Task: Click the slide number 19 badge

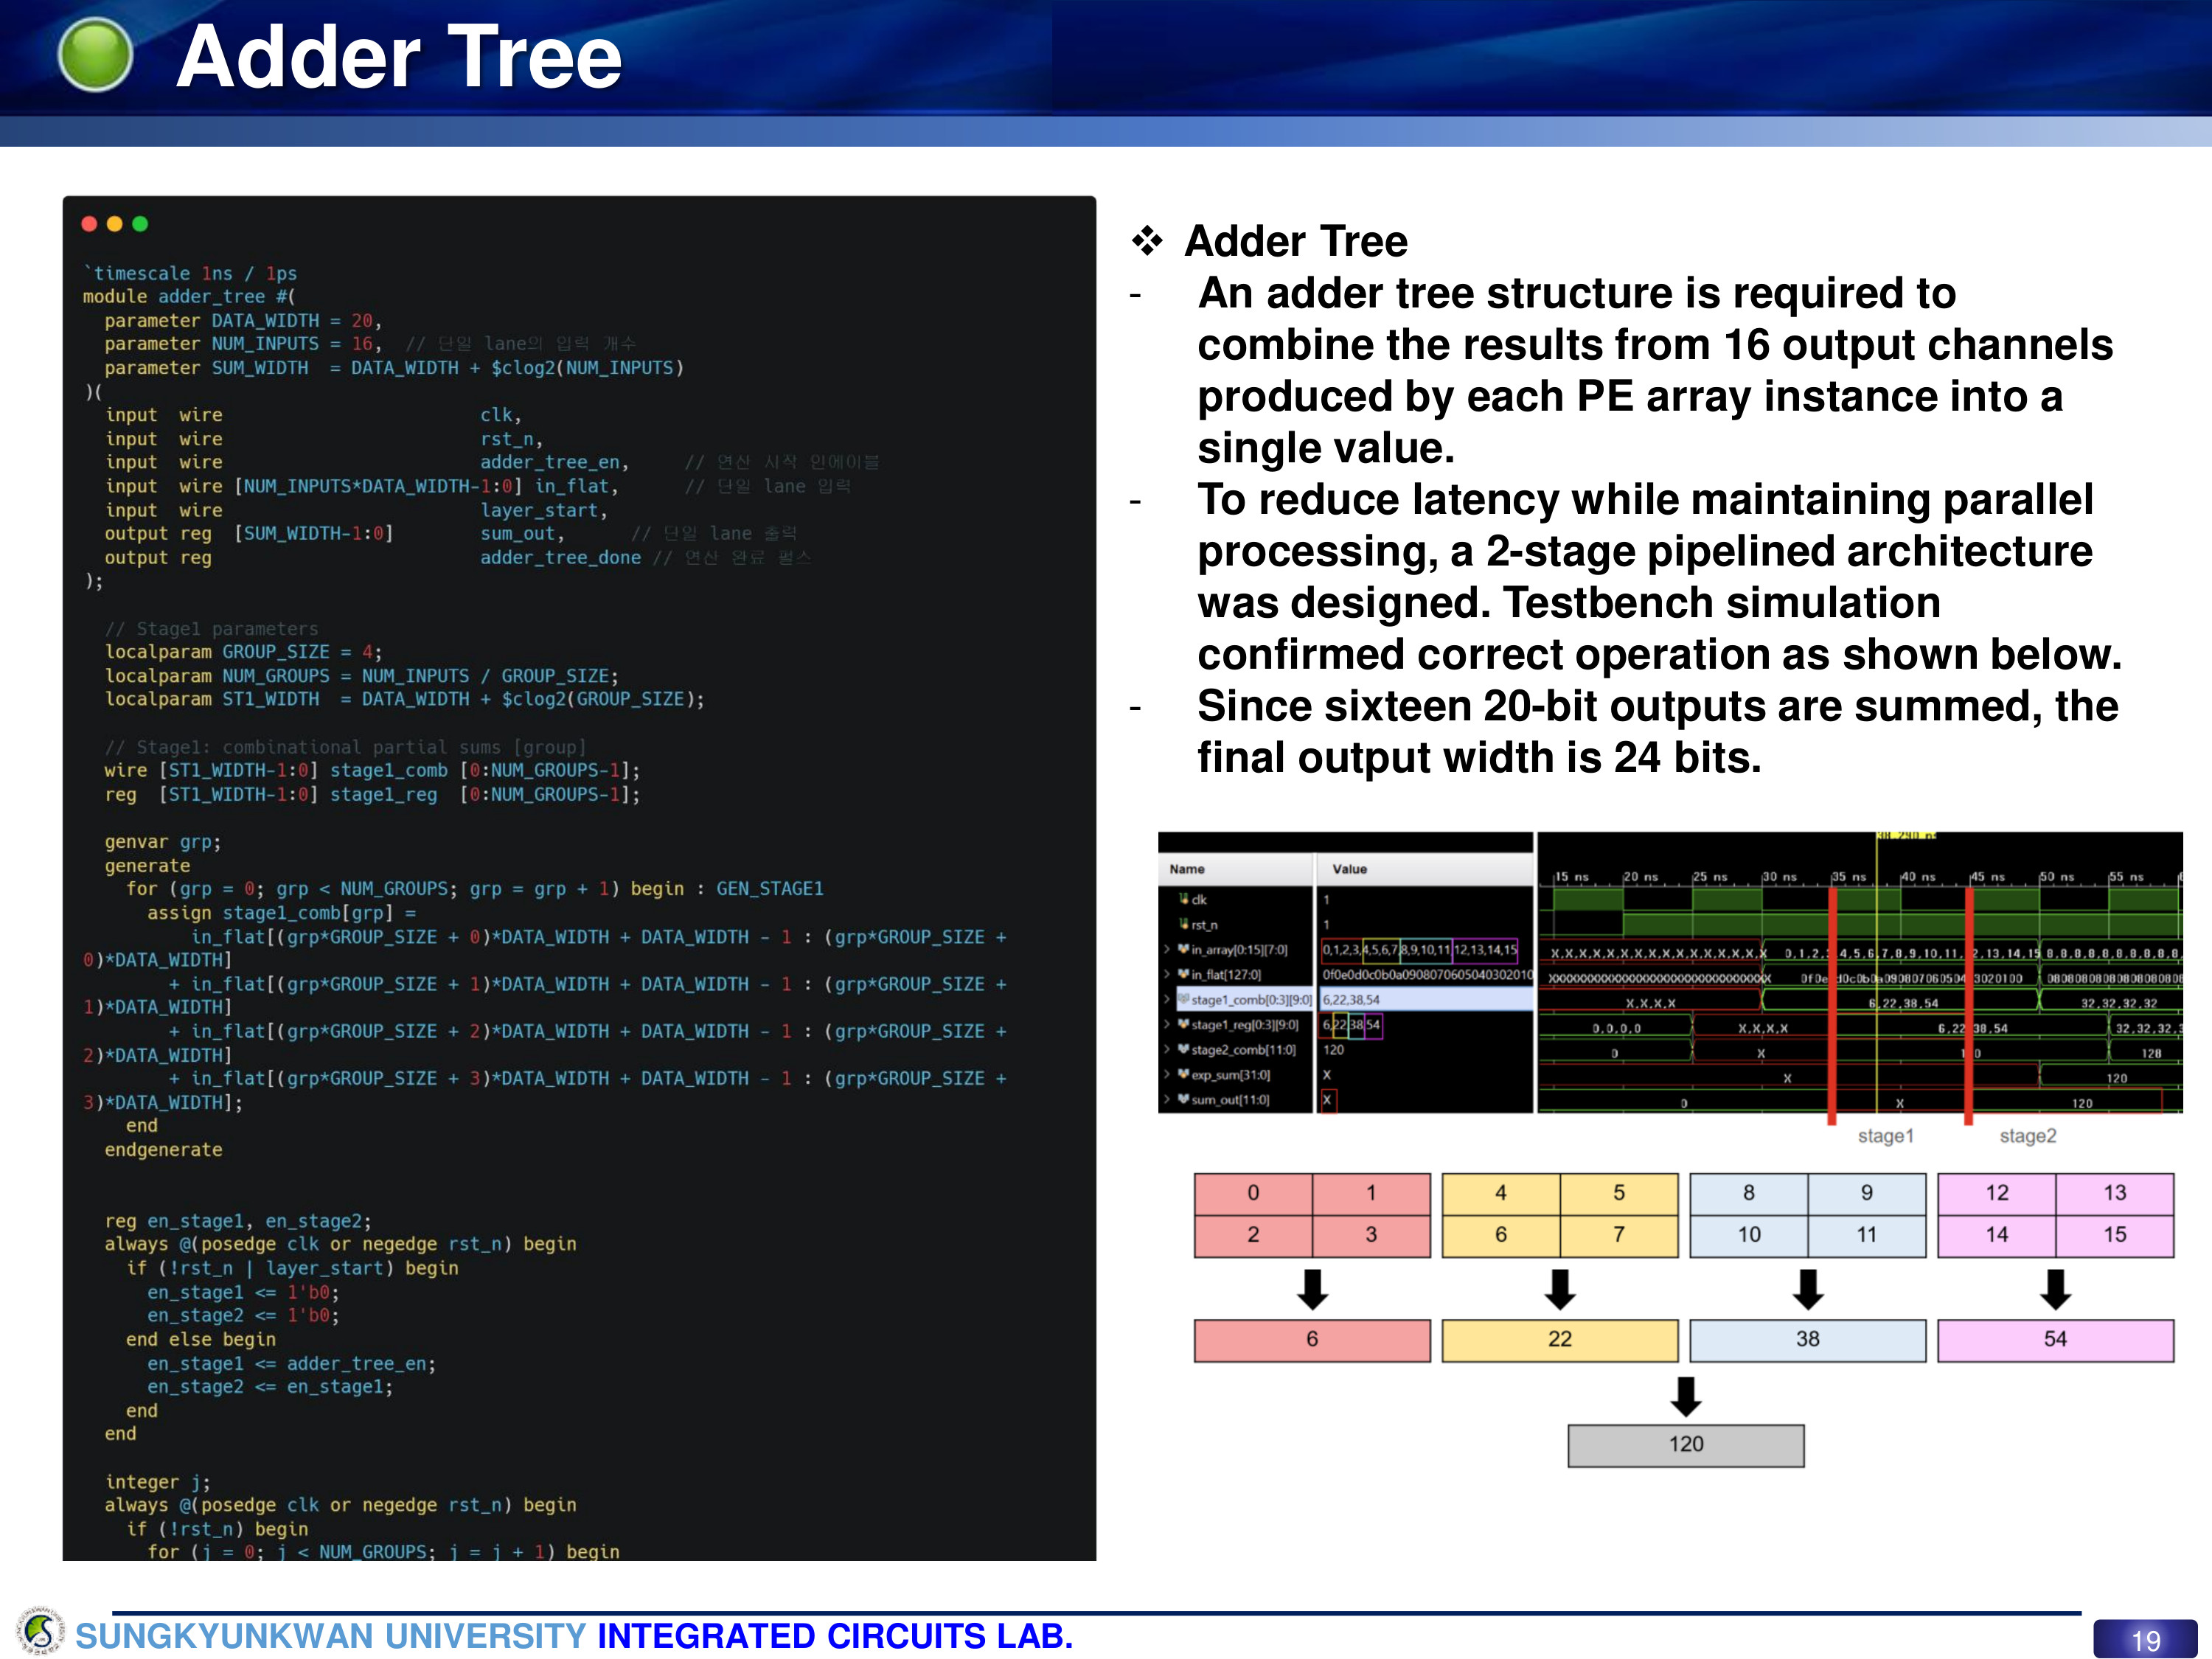Action: (2145, 1639)
